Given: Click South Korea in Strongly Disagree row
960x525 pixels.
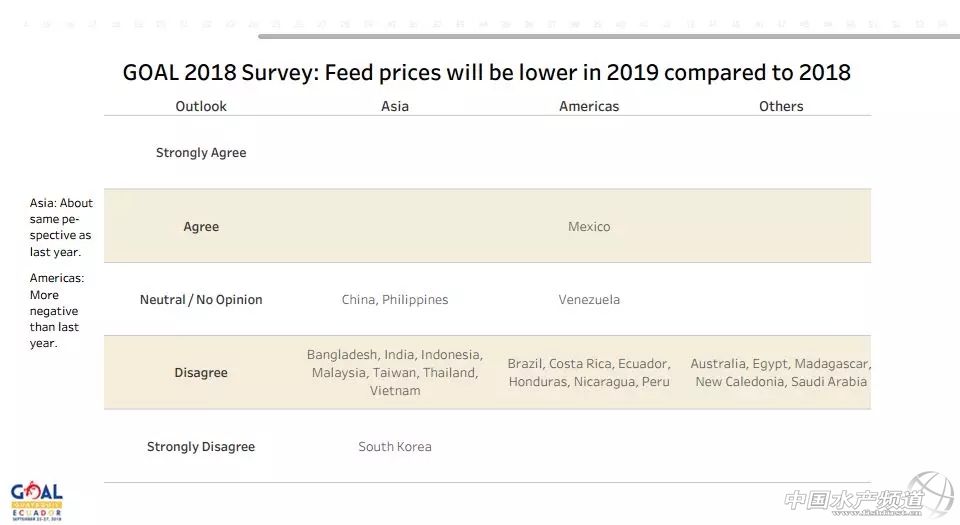Looking at the screenshot, I should (395, 447).
